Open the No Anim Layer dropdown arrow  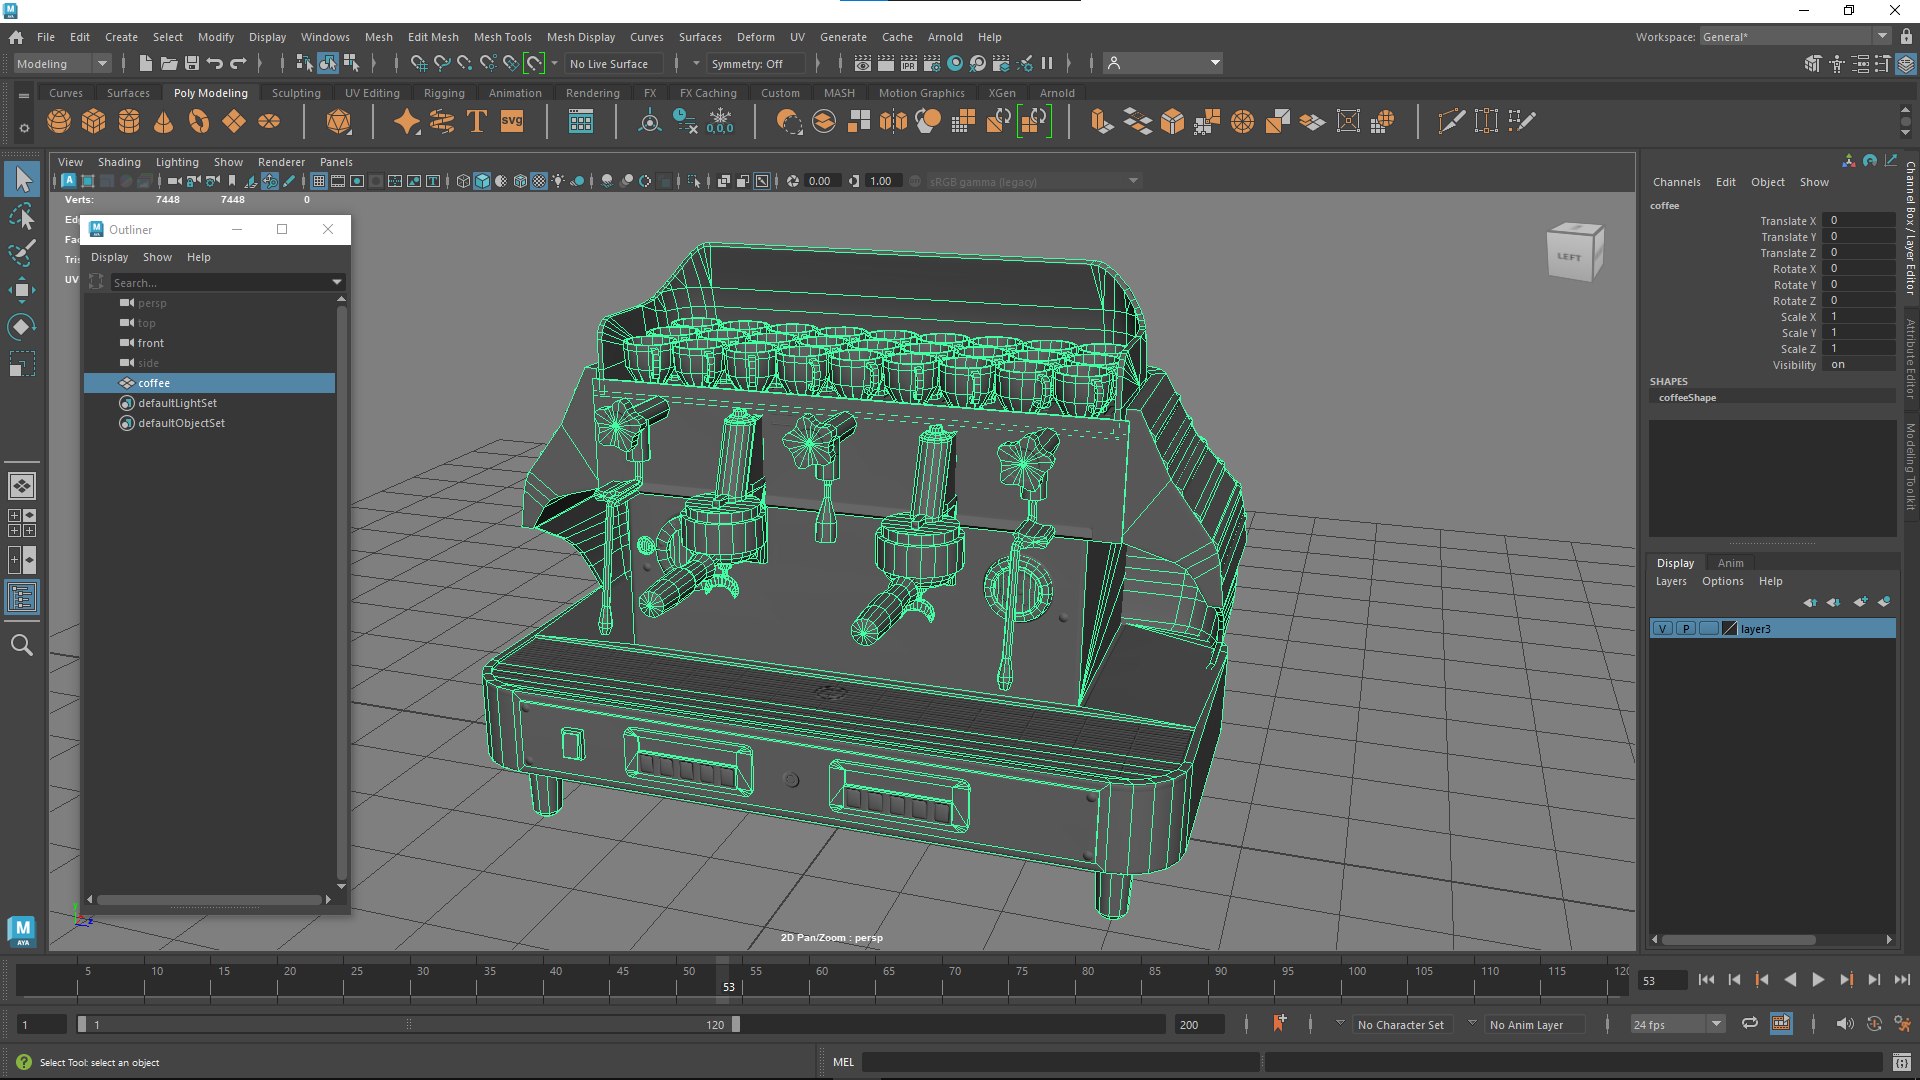(x=1472, y=1024)
